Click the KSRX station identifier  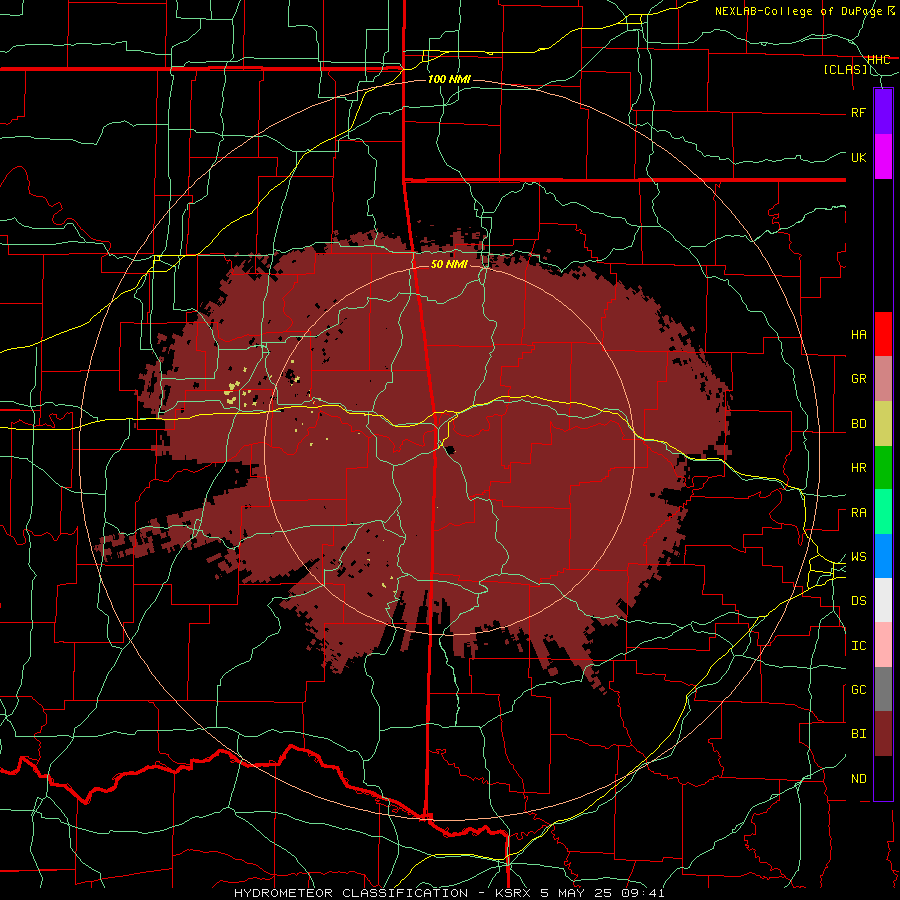coord(512,893)
